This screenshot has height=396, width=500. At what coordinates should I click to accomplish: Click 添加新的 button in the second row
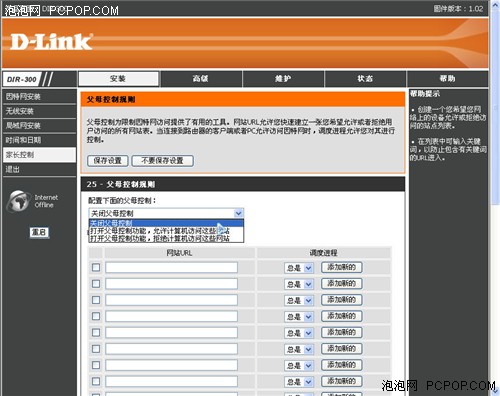point(342,284)
